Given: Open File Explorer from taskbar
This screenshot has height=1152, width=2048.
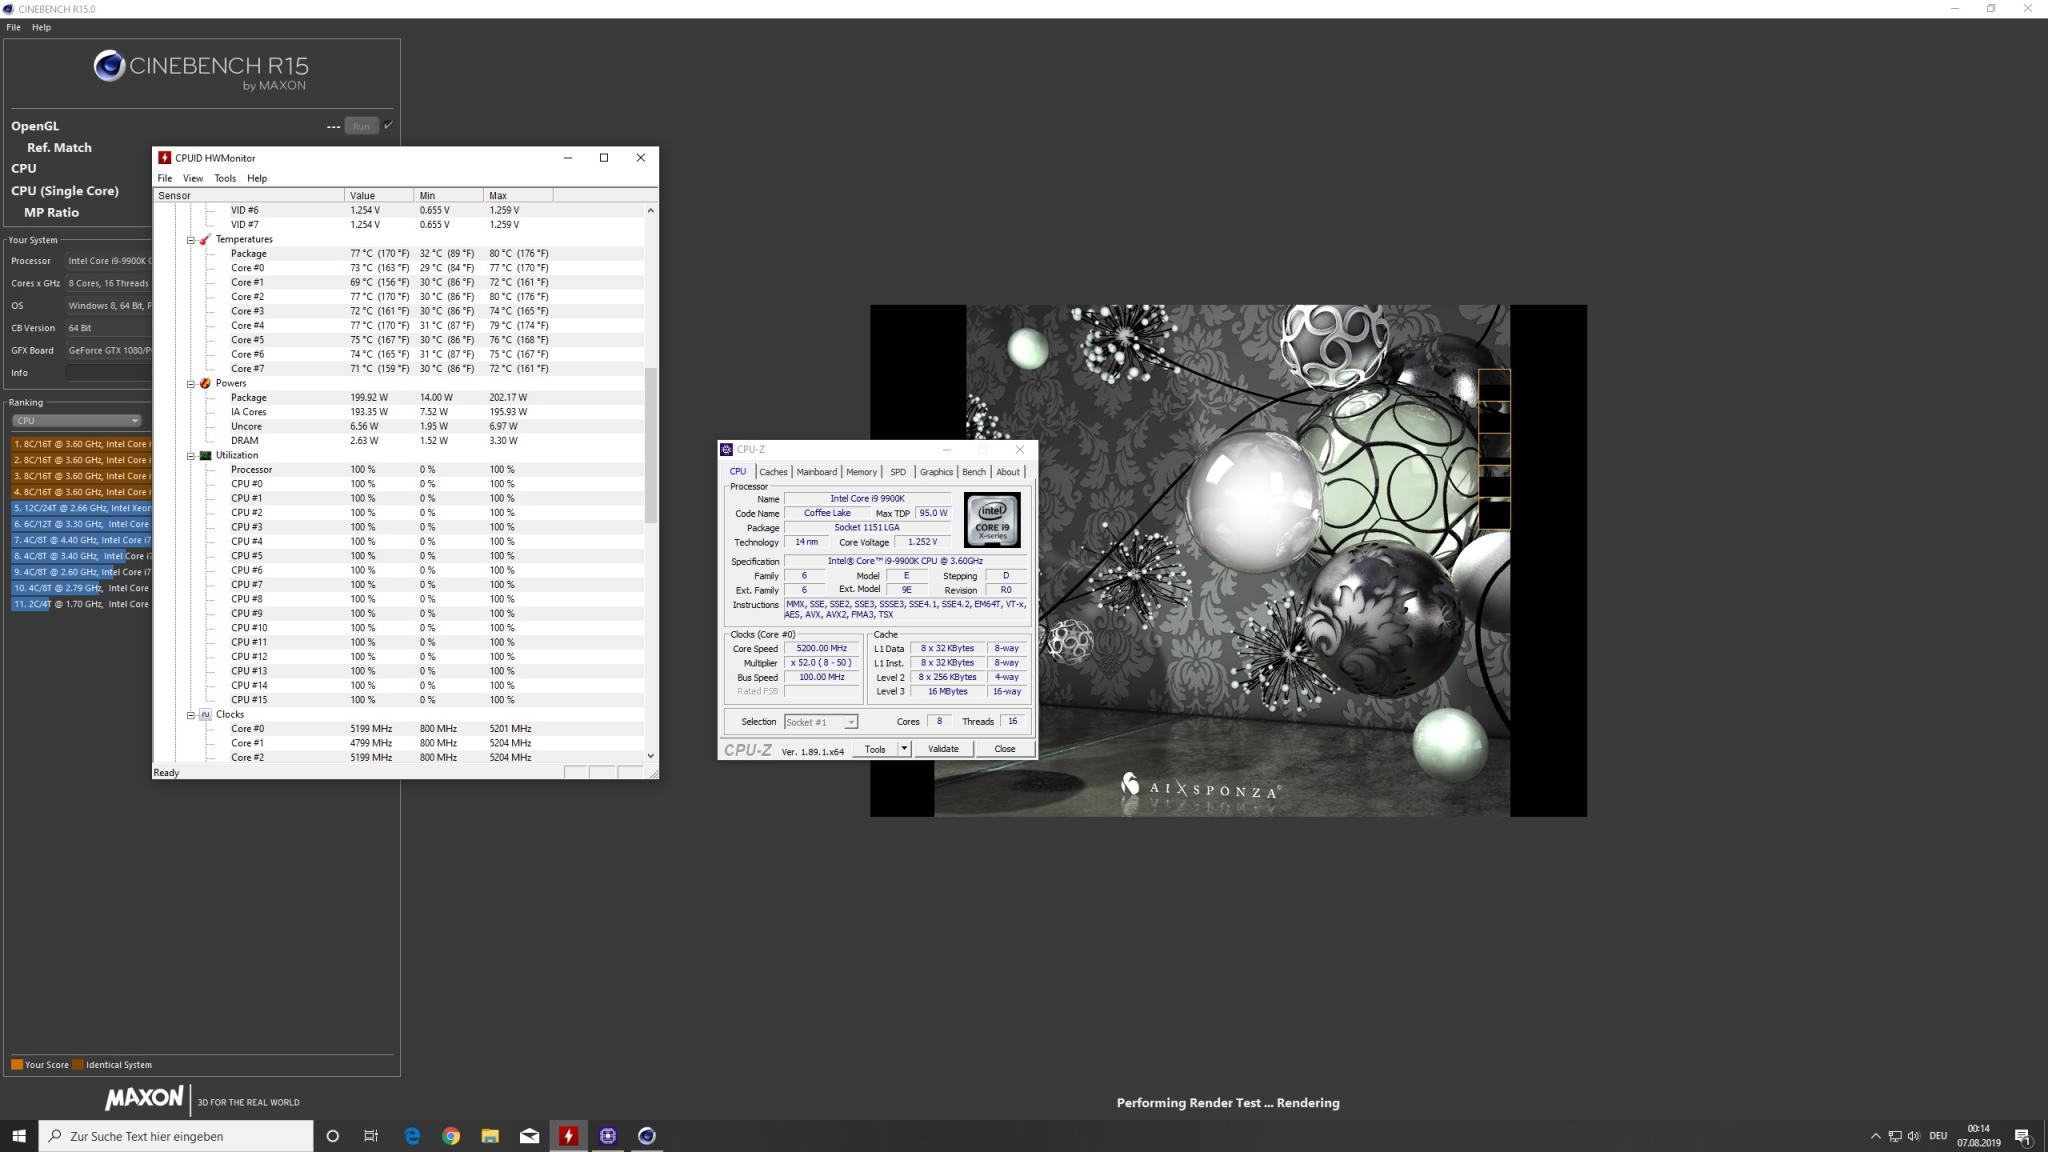Looking at the screenshot, I should tap(490, 1136).
